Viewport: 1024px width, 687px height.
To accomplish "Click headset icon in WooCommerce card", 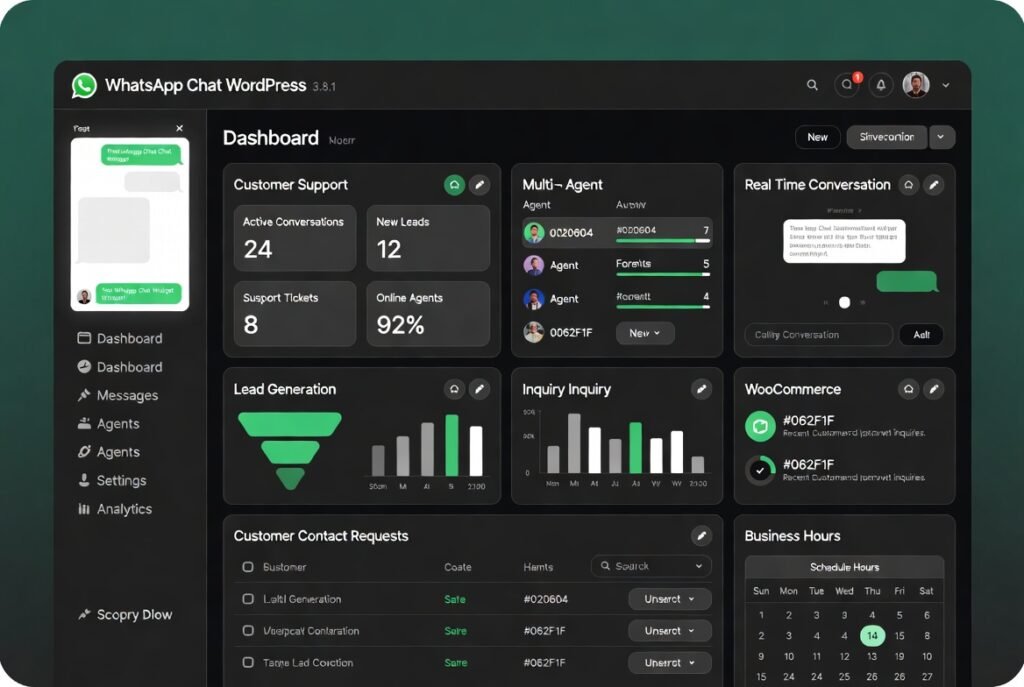I will pyautogui.click(x=908, y=389).
